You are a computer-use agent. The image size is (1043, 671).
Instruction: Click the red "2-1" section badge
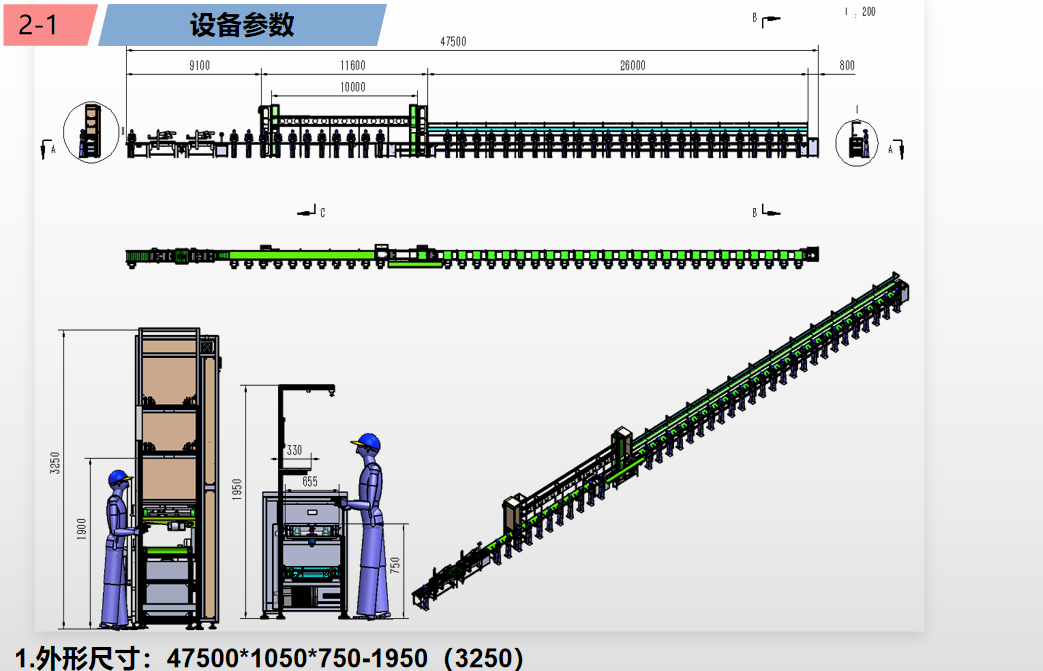(50, 25)
